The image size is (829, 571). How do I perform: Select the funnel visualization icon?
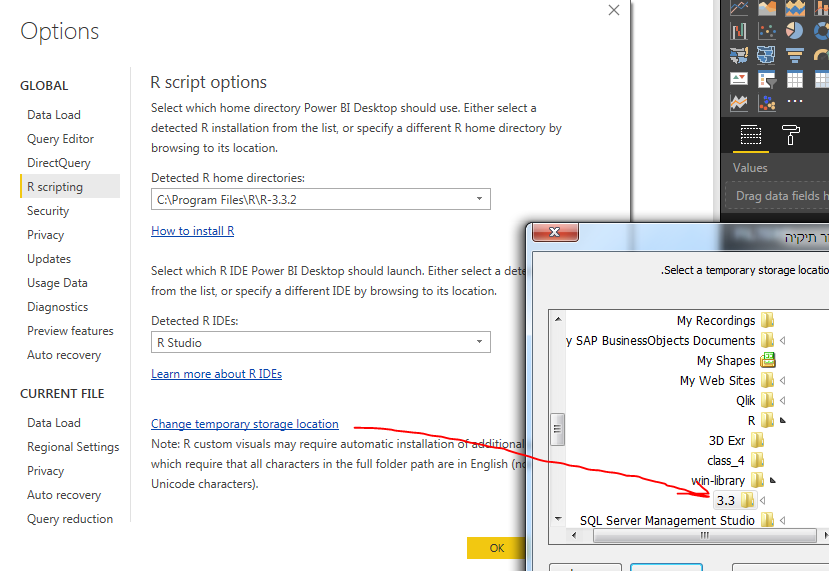pos(795,55)
